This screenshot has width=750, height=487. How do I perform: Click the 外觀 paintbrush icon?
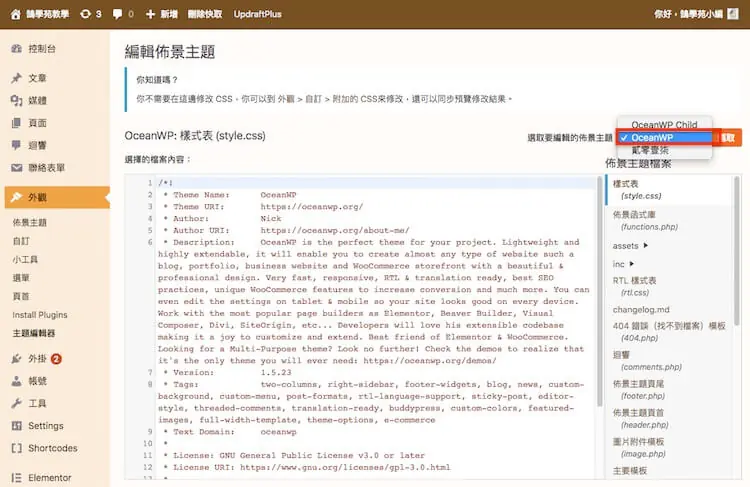coord(16,197)
